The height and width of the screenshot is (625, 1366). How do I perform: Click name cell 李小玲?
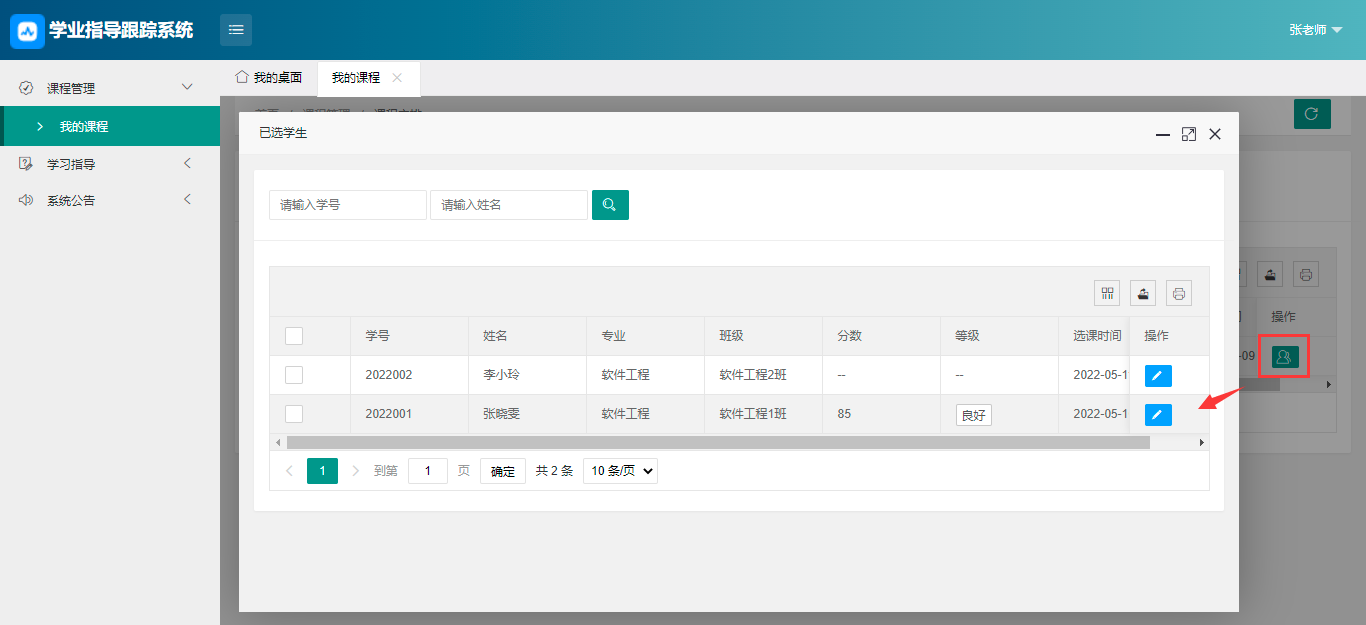tap(527, 375)
